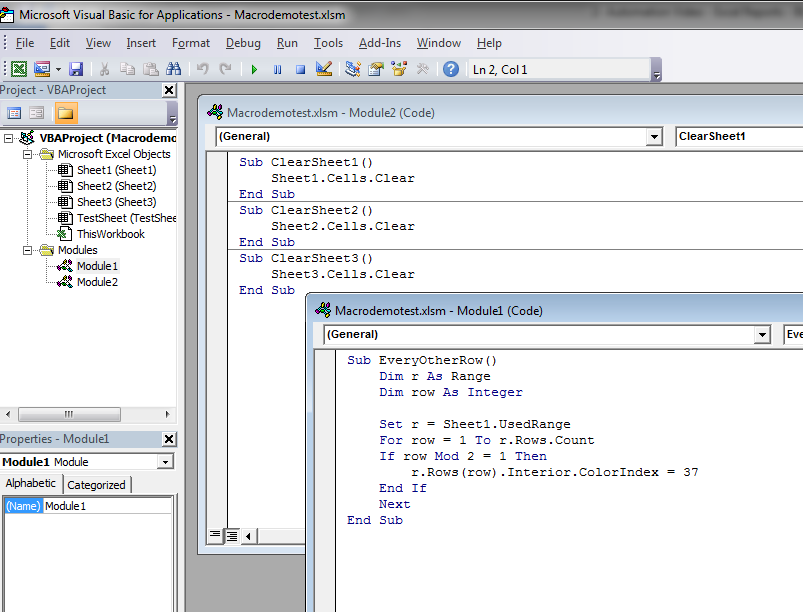Click Module2 code window scroll left arrow
The height and width of the screenshot is (612, 803).
249,536
